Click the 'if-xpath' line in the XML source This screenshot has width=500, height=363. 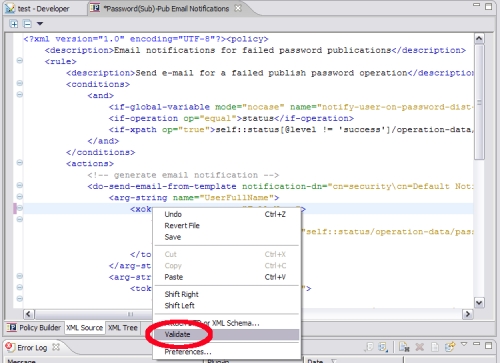[291, 130]
